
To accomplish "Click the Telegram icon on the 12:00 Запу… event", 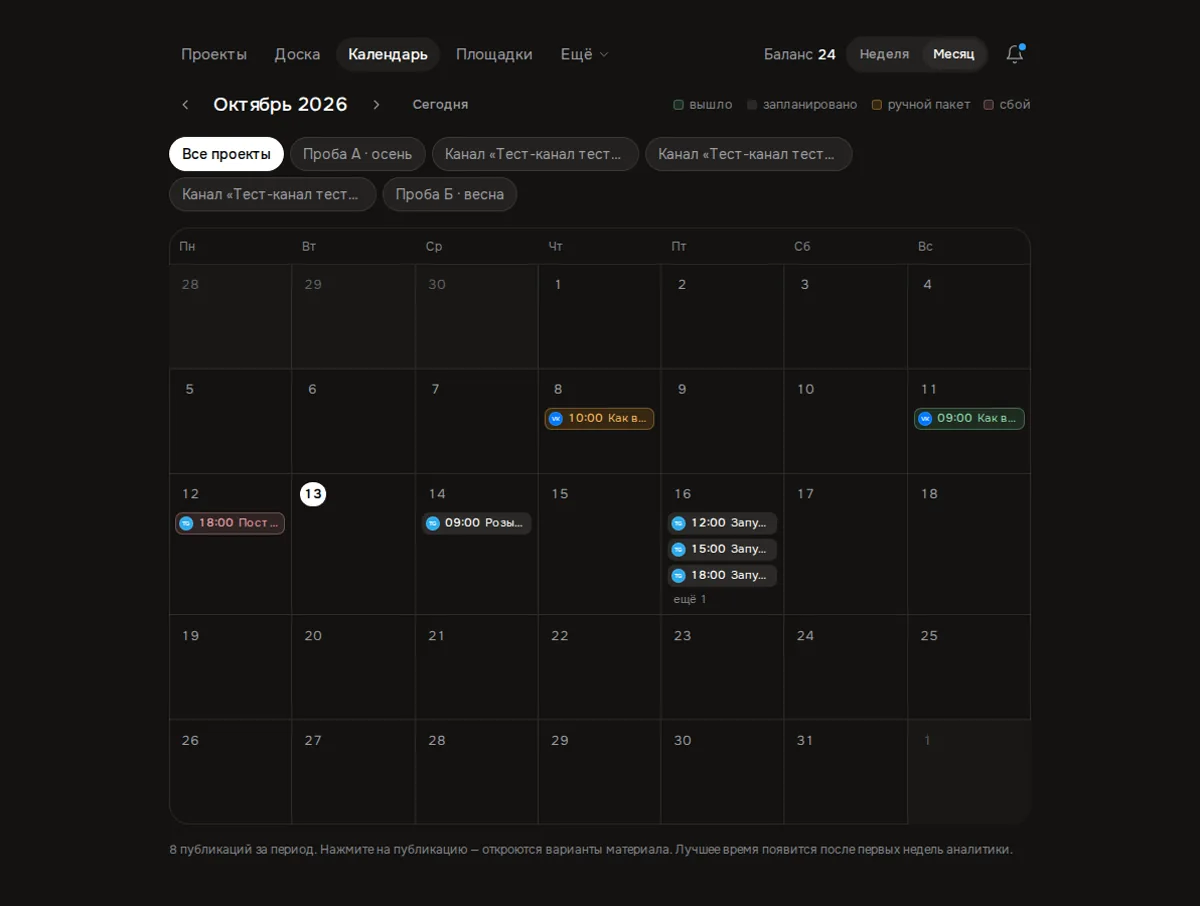I will [x=679, y=523].
